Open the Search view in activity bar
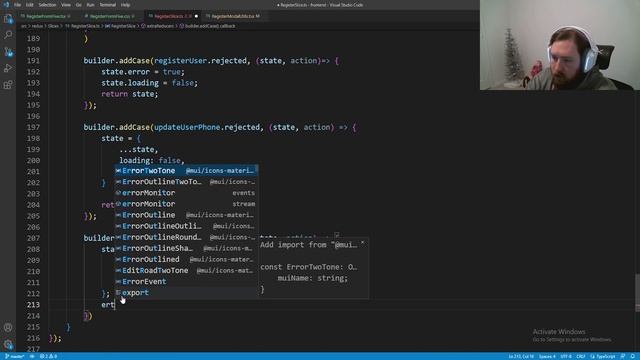The height and width of the screenshot is (360, 640). [8, 35]
